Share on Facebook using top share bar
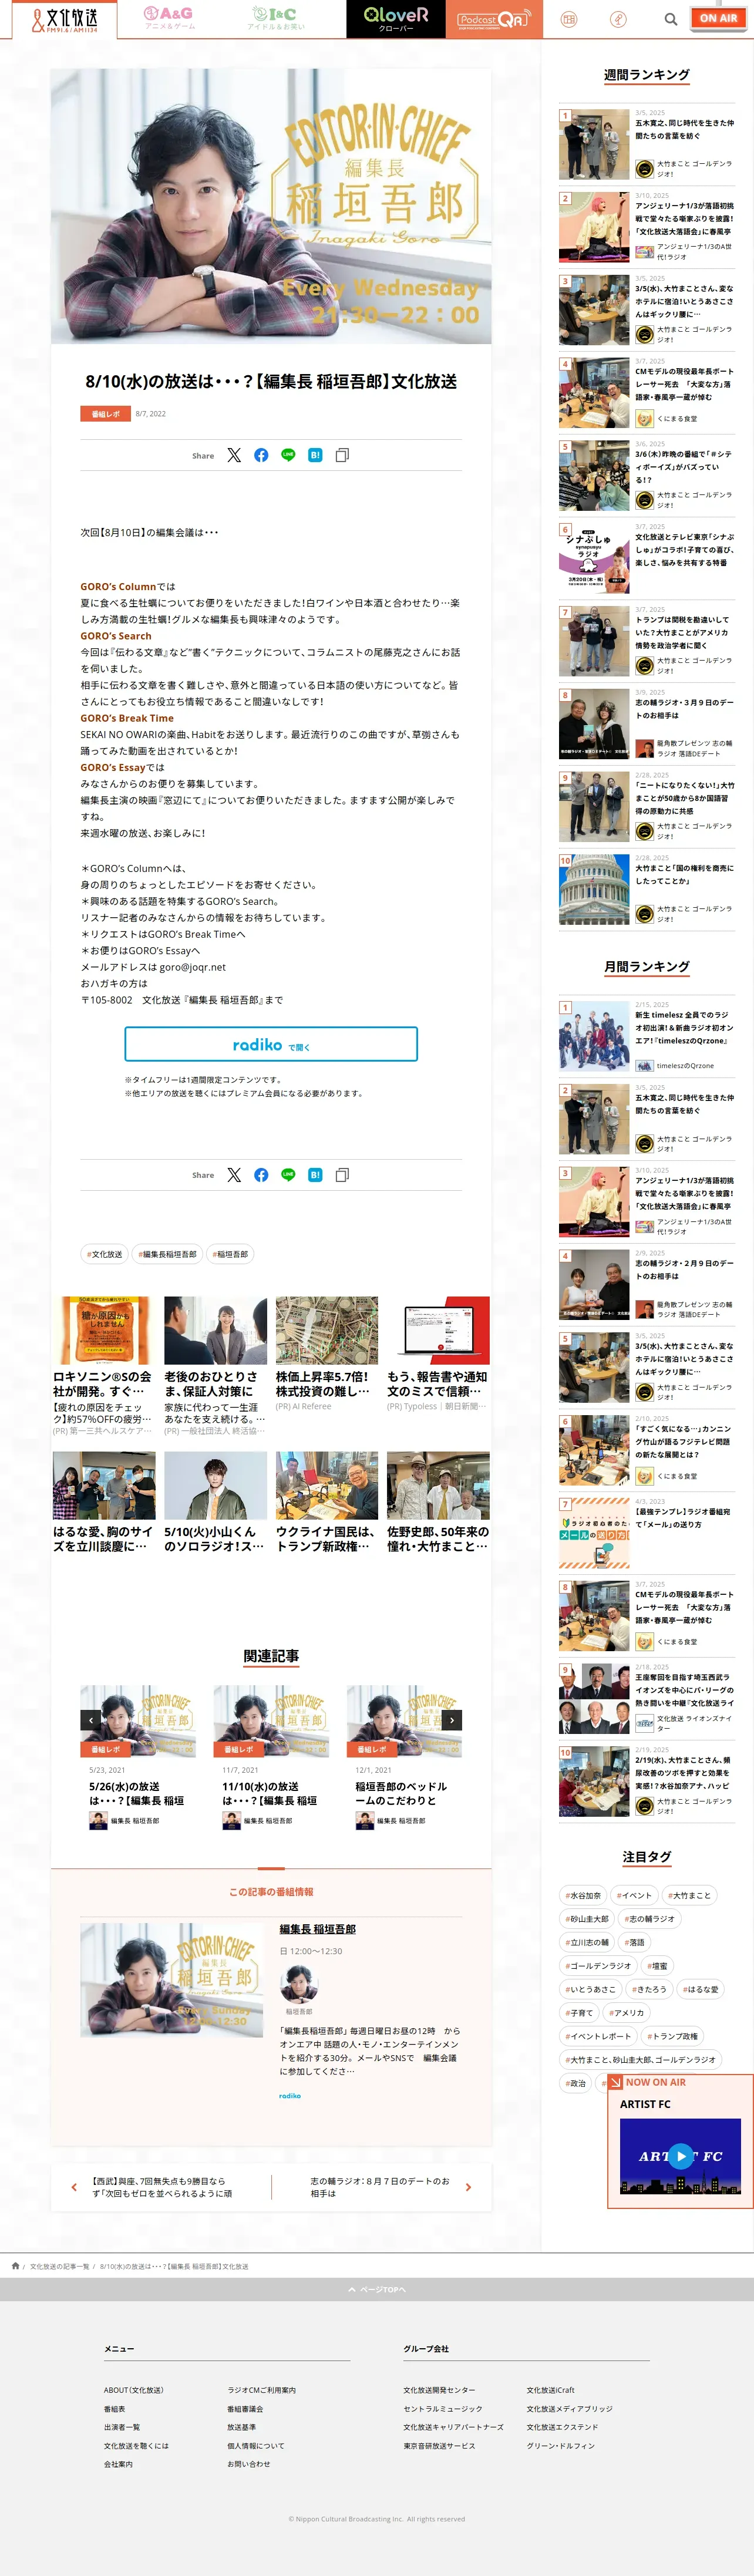Image resolution: width=754 pixels, height=2576 pixels. 261,455
